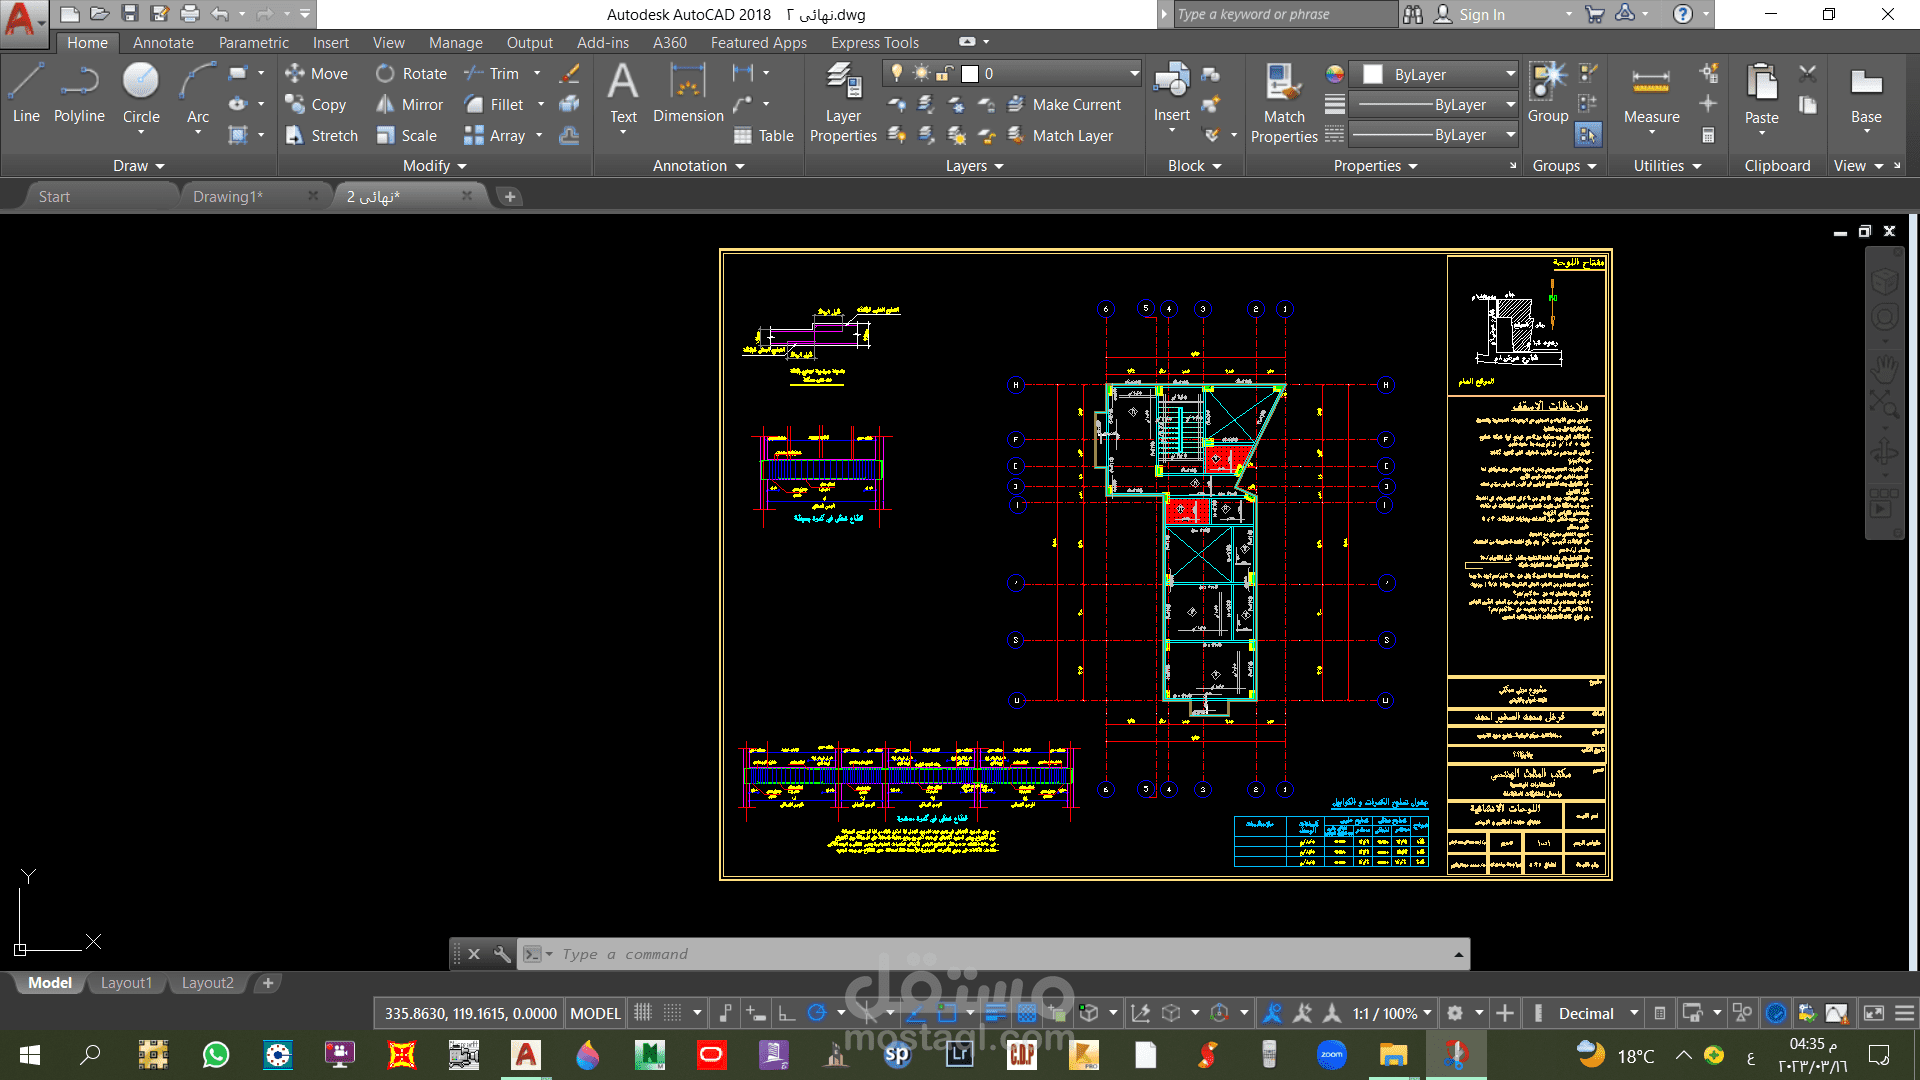Toggle polar tracking in status bar
Viewport: 1920px width, 1080px height.
point(817,1013)
